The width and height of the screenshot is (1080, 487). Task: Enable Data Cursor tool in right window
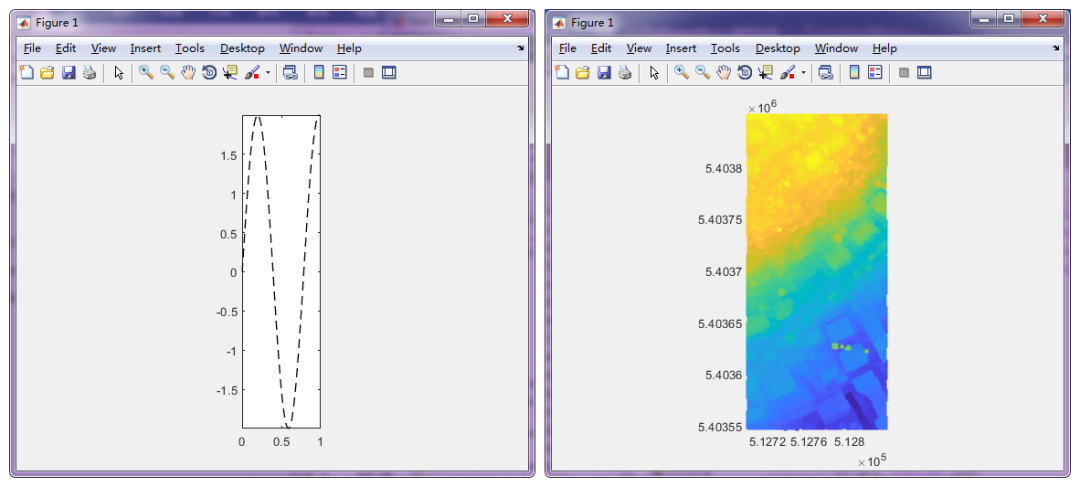(x=765, y=72)
